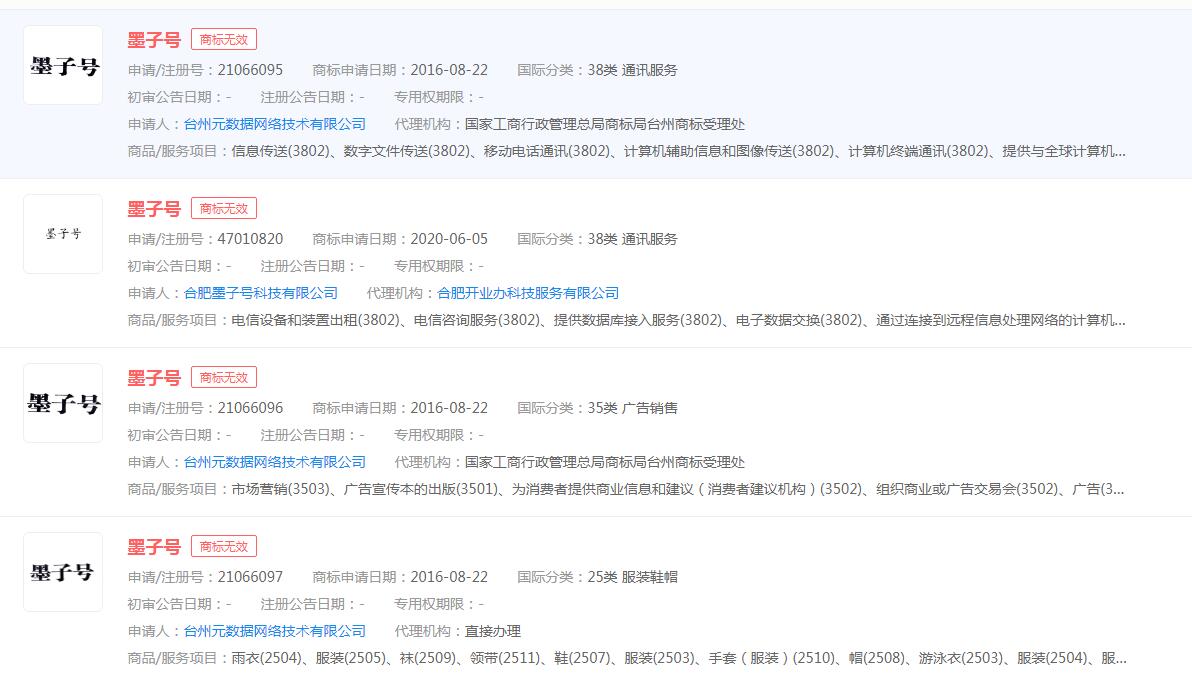Select registration number 21066097
This screenshot has width=1192, height=676.
point(250,576)
